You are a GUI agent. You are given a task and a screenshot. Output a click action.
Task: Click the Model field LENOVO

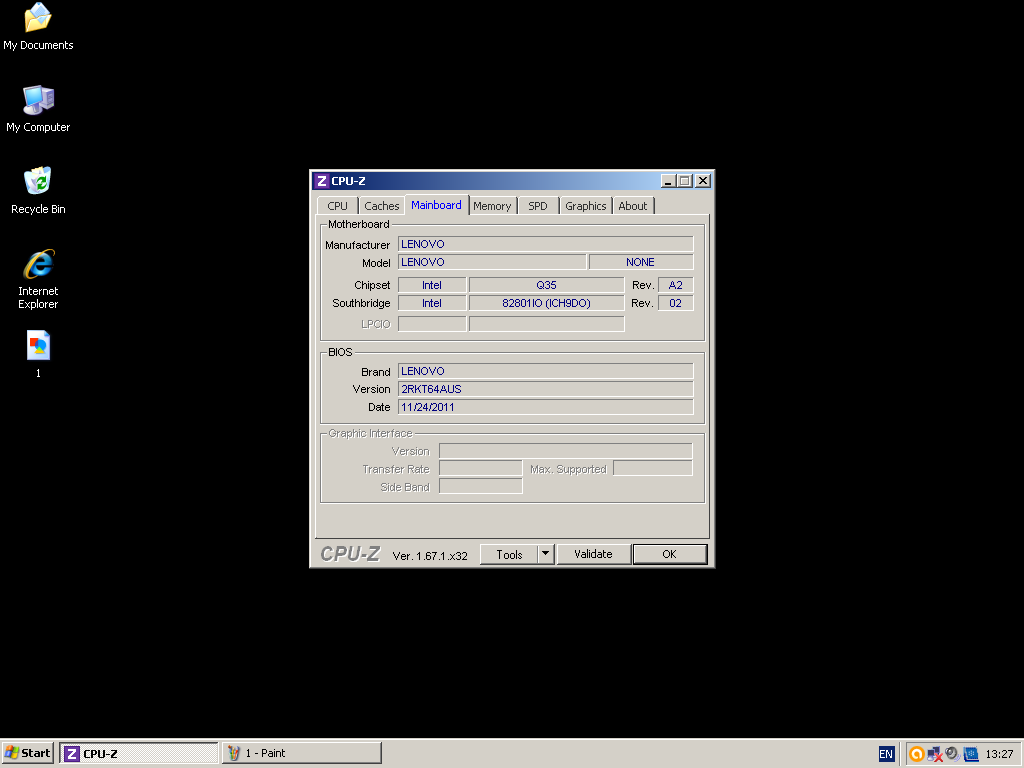click(x=492, y=262)
